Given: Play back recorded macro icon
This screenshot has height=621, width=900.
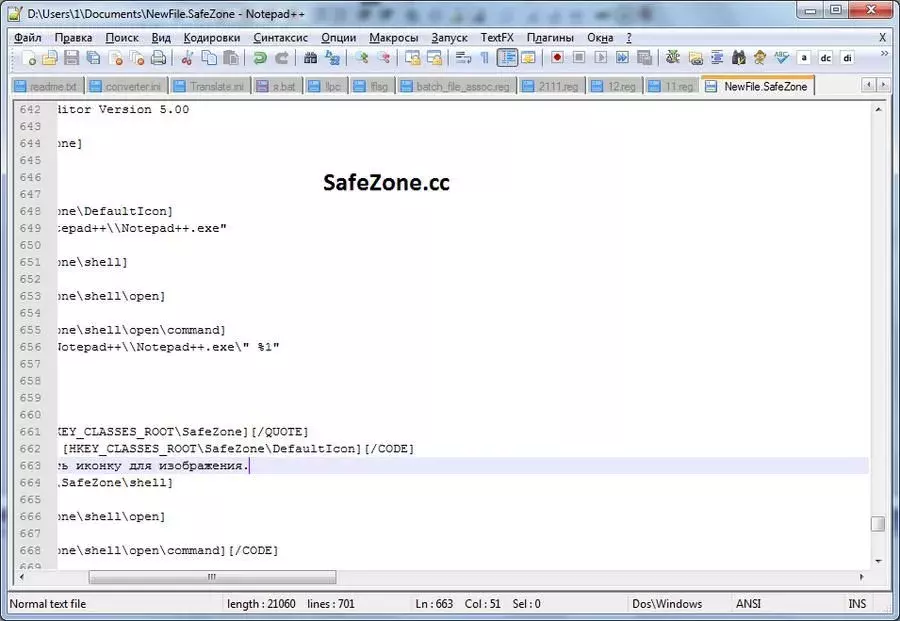Looking at the screenshot, I should click(600, 58).
